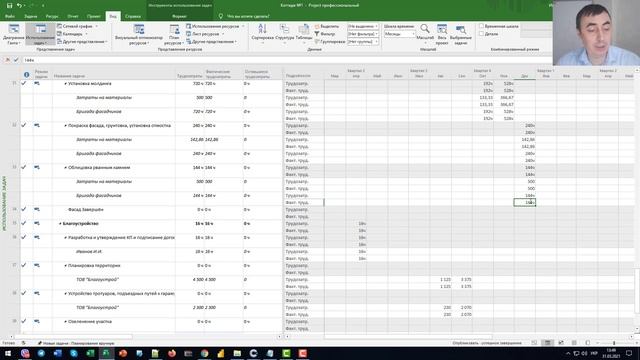Image resolution: width=640 pixels, height=360 pixels.
Task: Open Windows Start menu
Action: (8, 353)
